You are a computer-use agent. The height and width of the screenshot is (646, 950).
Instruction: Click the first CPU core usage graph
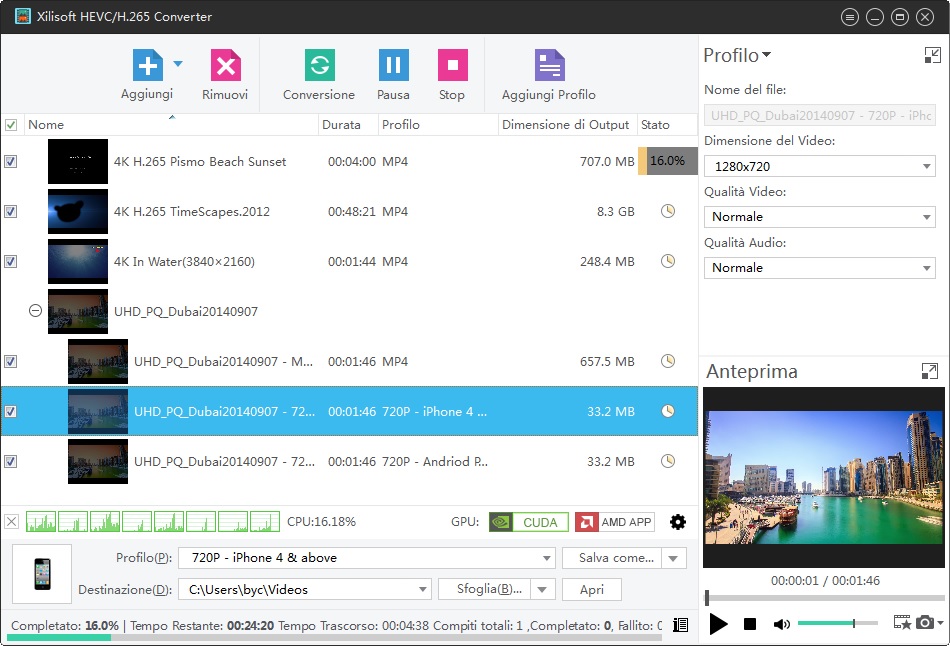(x=41, y=521)
